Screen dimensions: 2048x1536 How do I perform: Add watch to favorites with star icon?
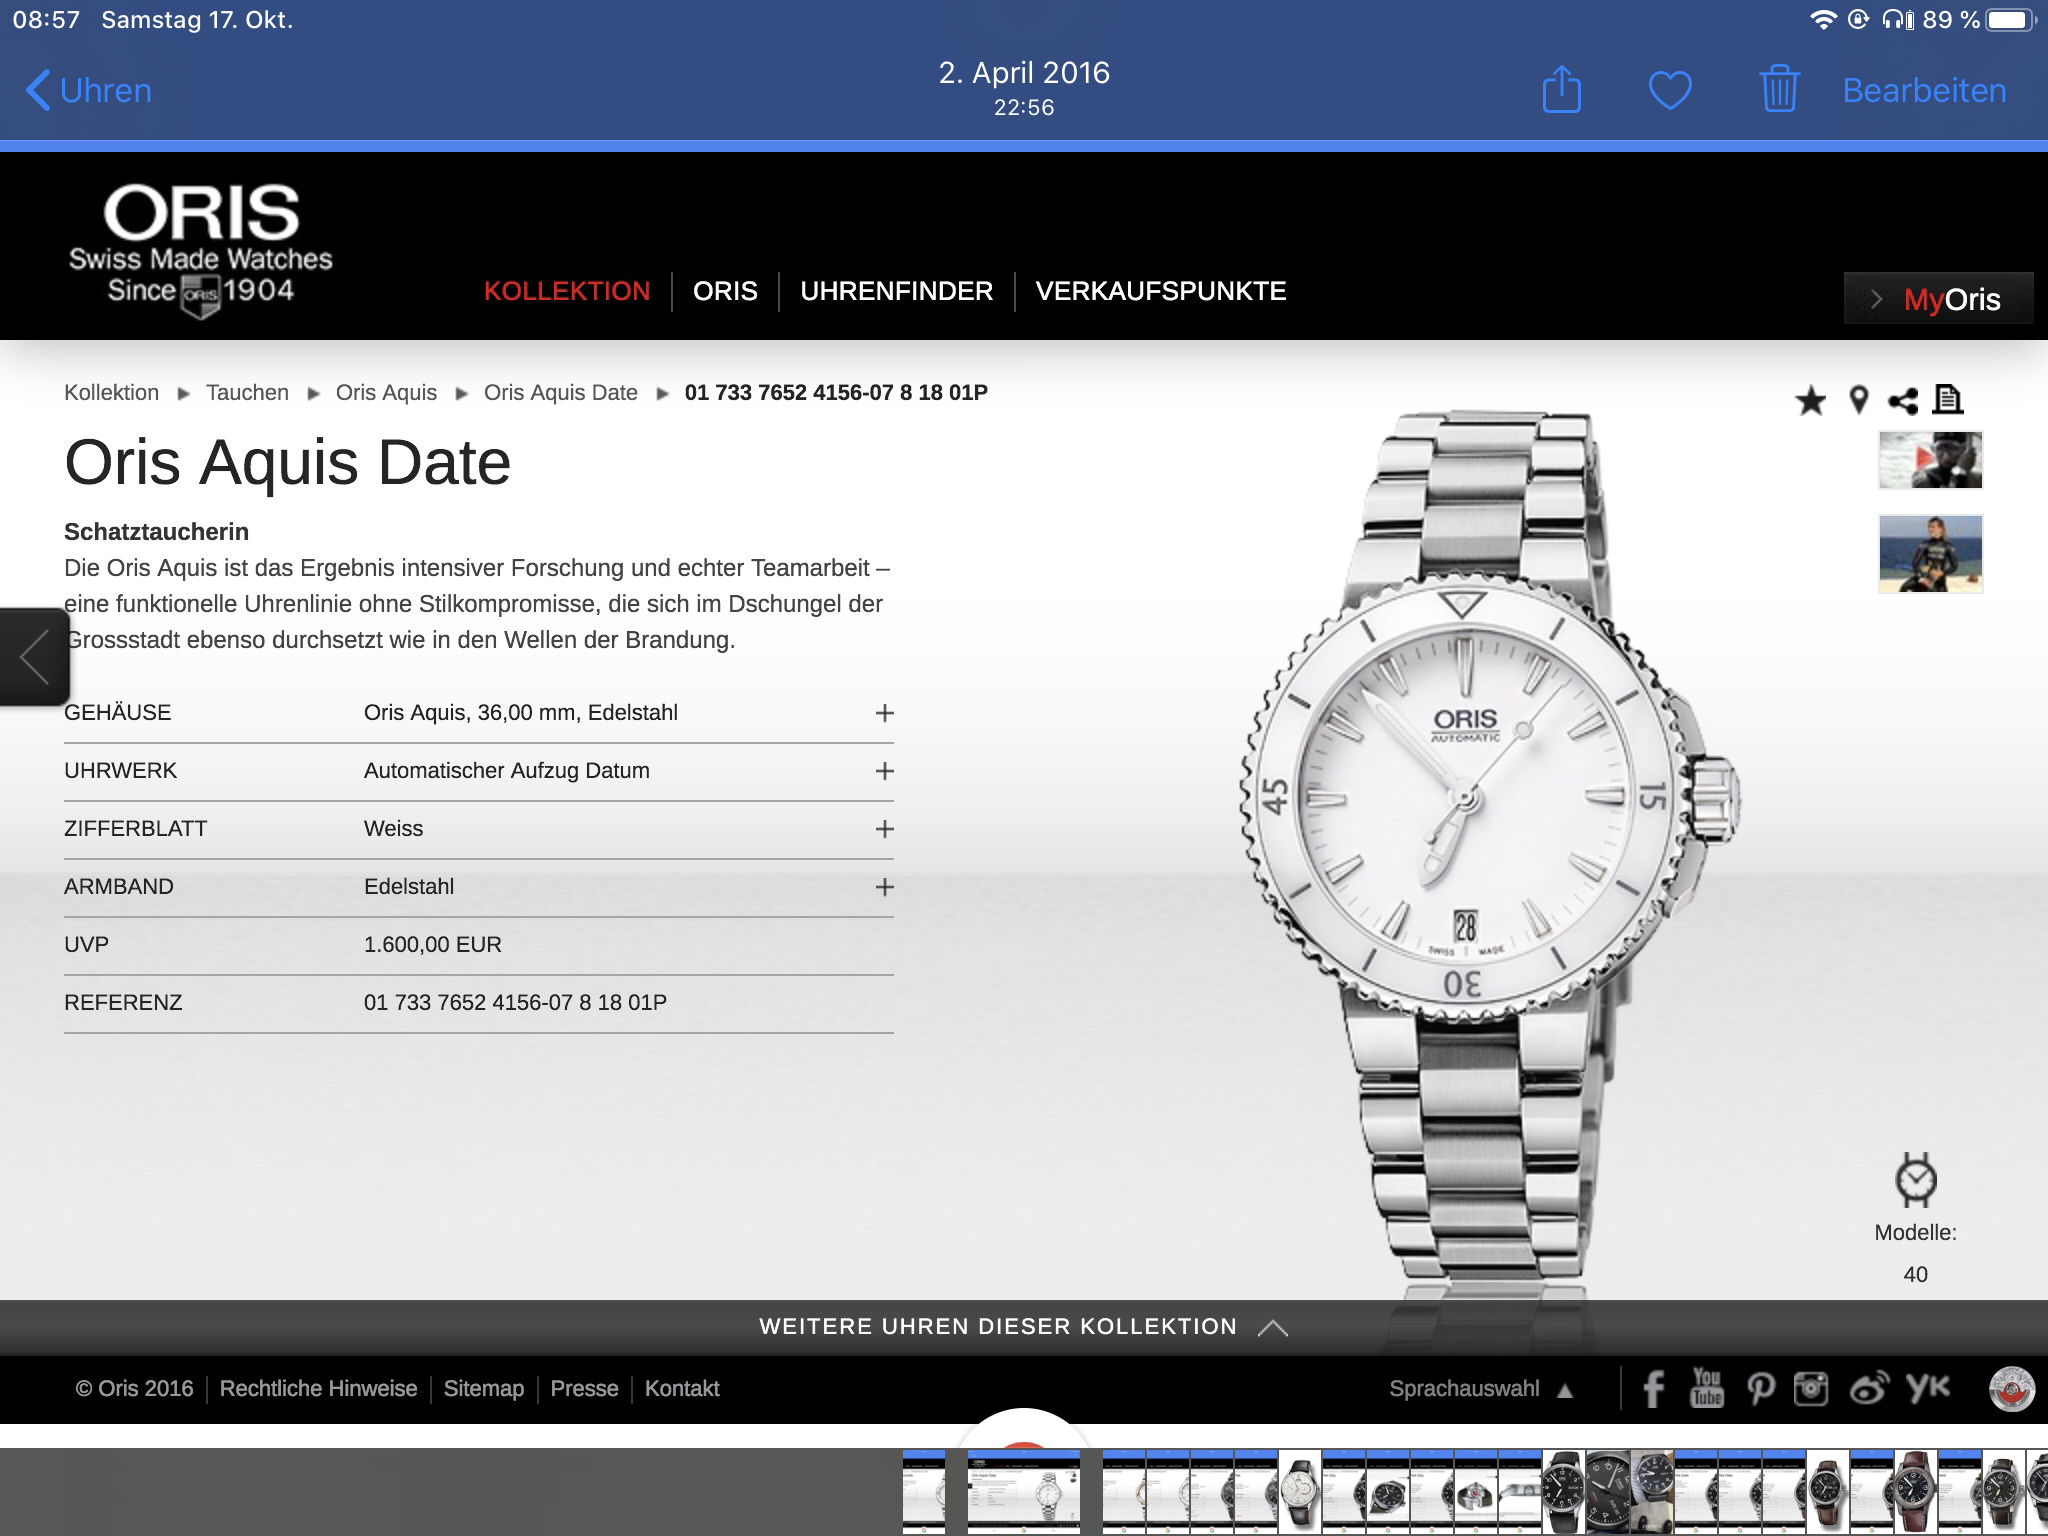coord(1810,401)
